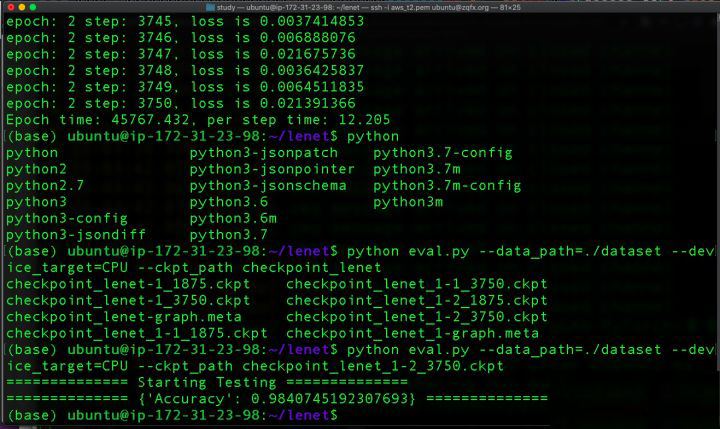Click the 'python3.7m-config' completion entry
This screenshot has width=720, height=429.
pyautogui.click(x=447, y=186)
